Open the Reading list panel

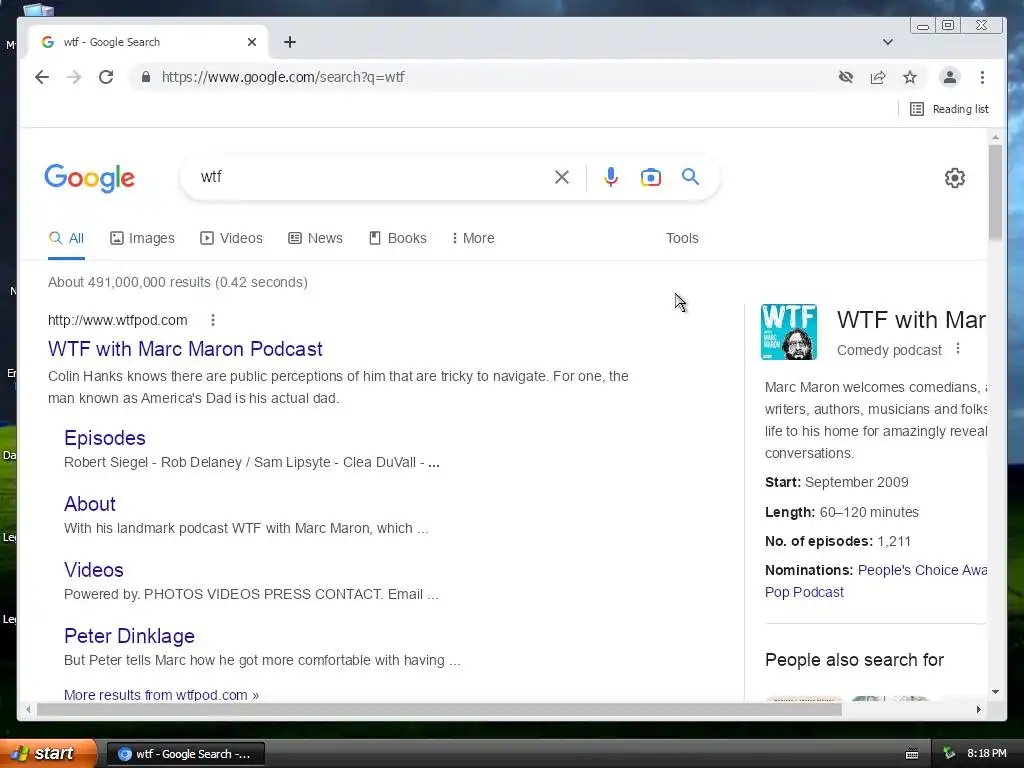tap(950, 109)
